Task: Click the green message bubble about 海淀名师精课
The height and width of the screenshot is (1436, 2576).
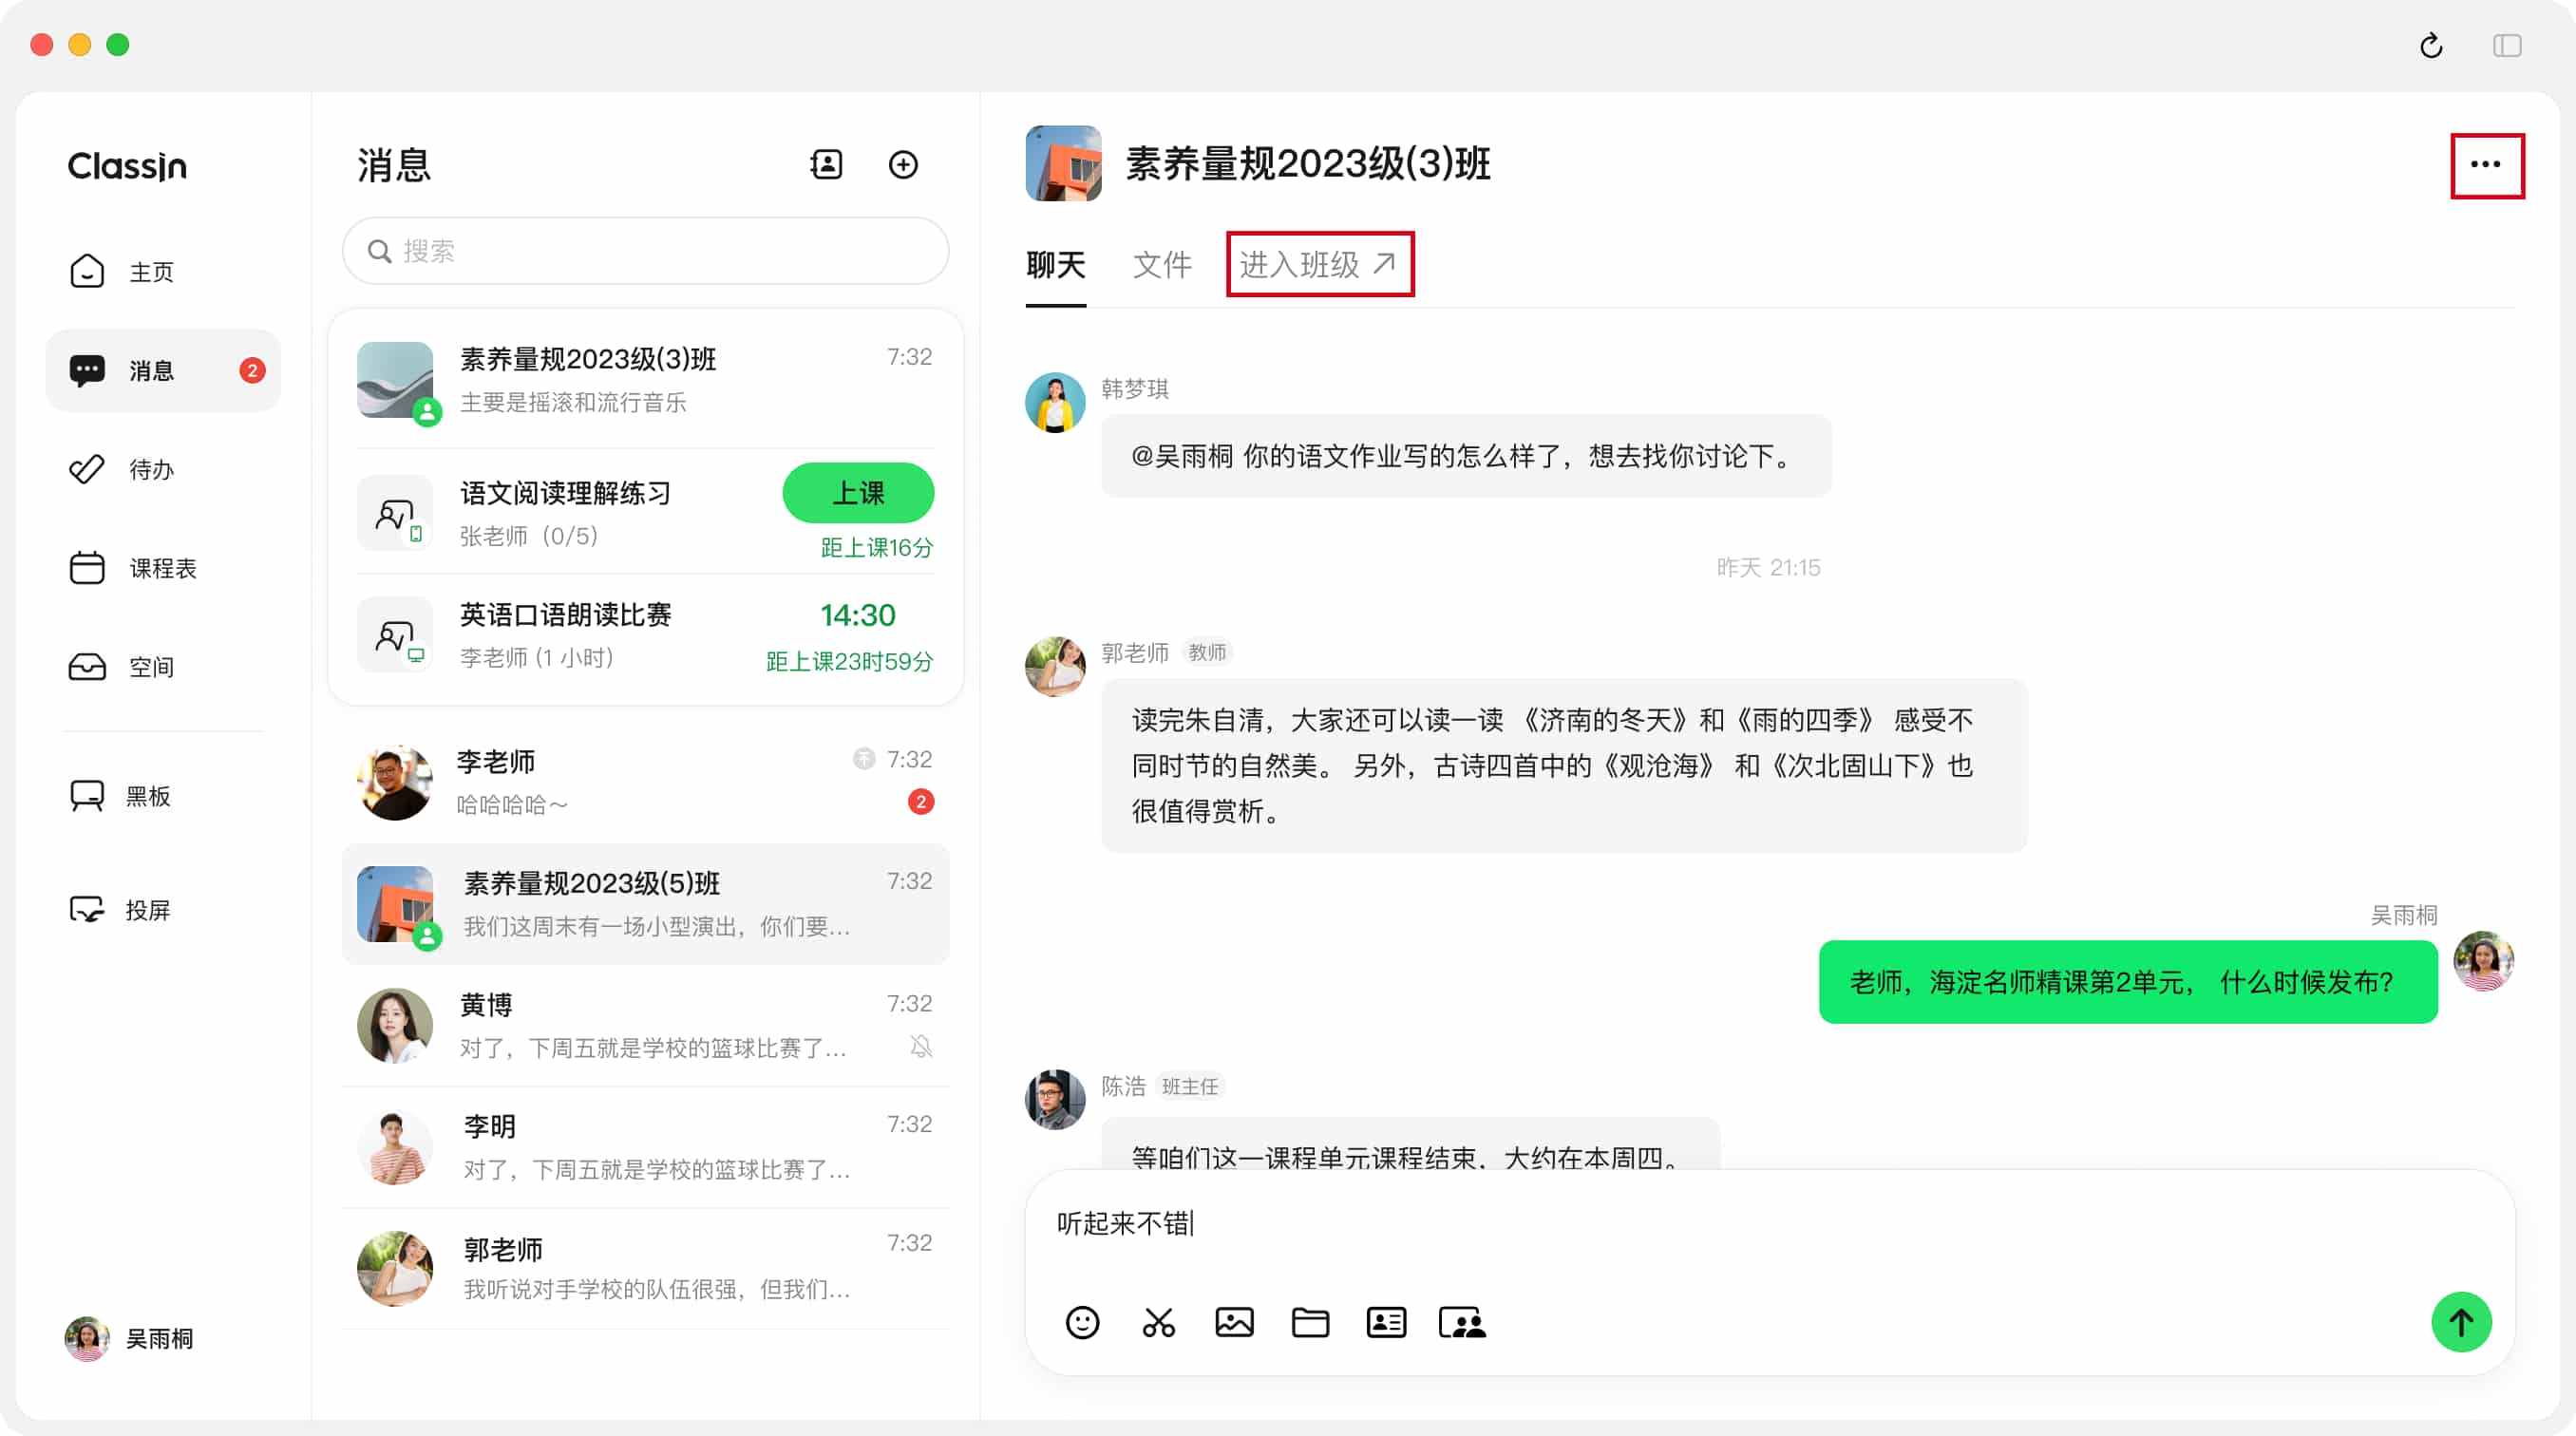Action: tap(2127, 982)
